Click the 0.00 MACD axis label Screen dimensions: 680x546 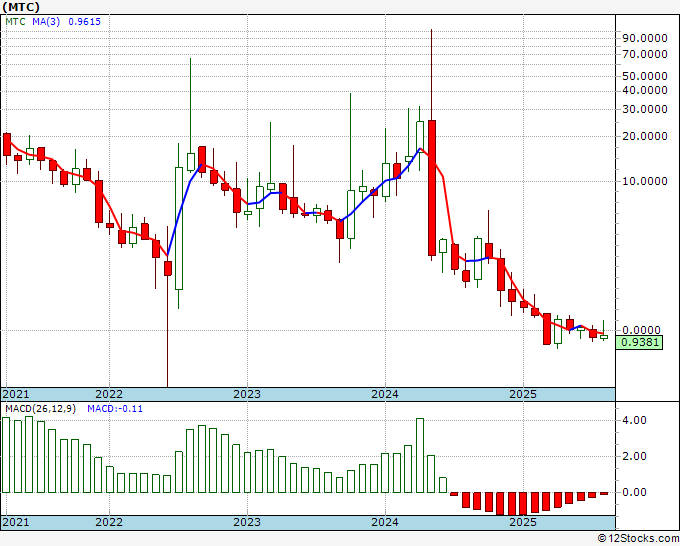point(634,492)
